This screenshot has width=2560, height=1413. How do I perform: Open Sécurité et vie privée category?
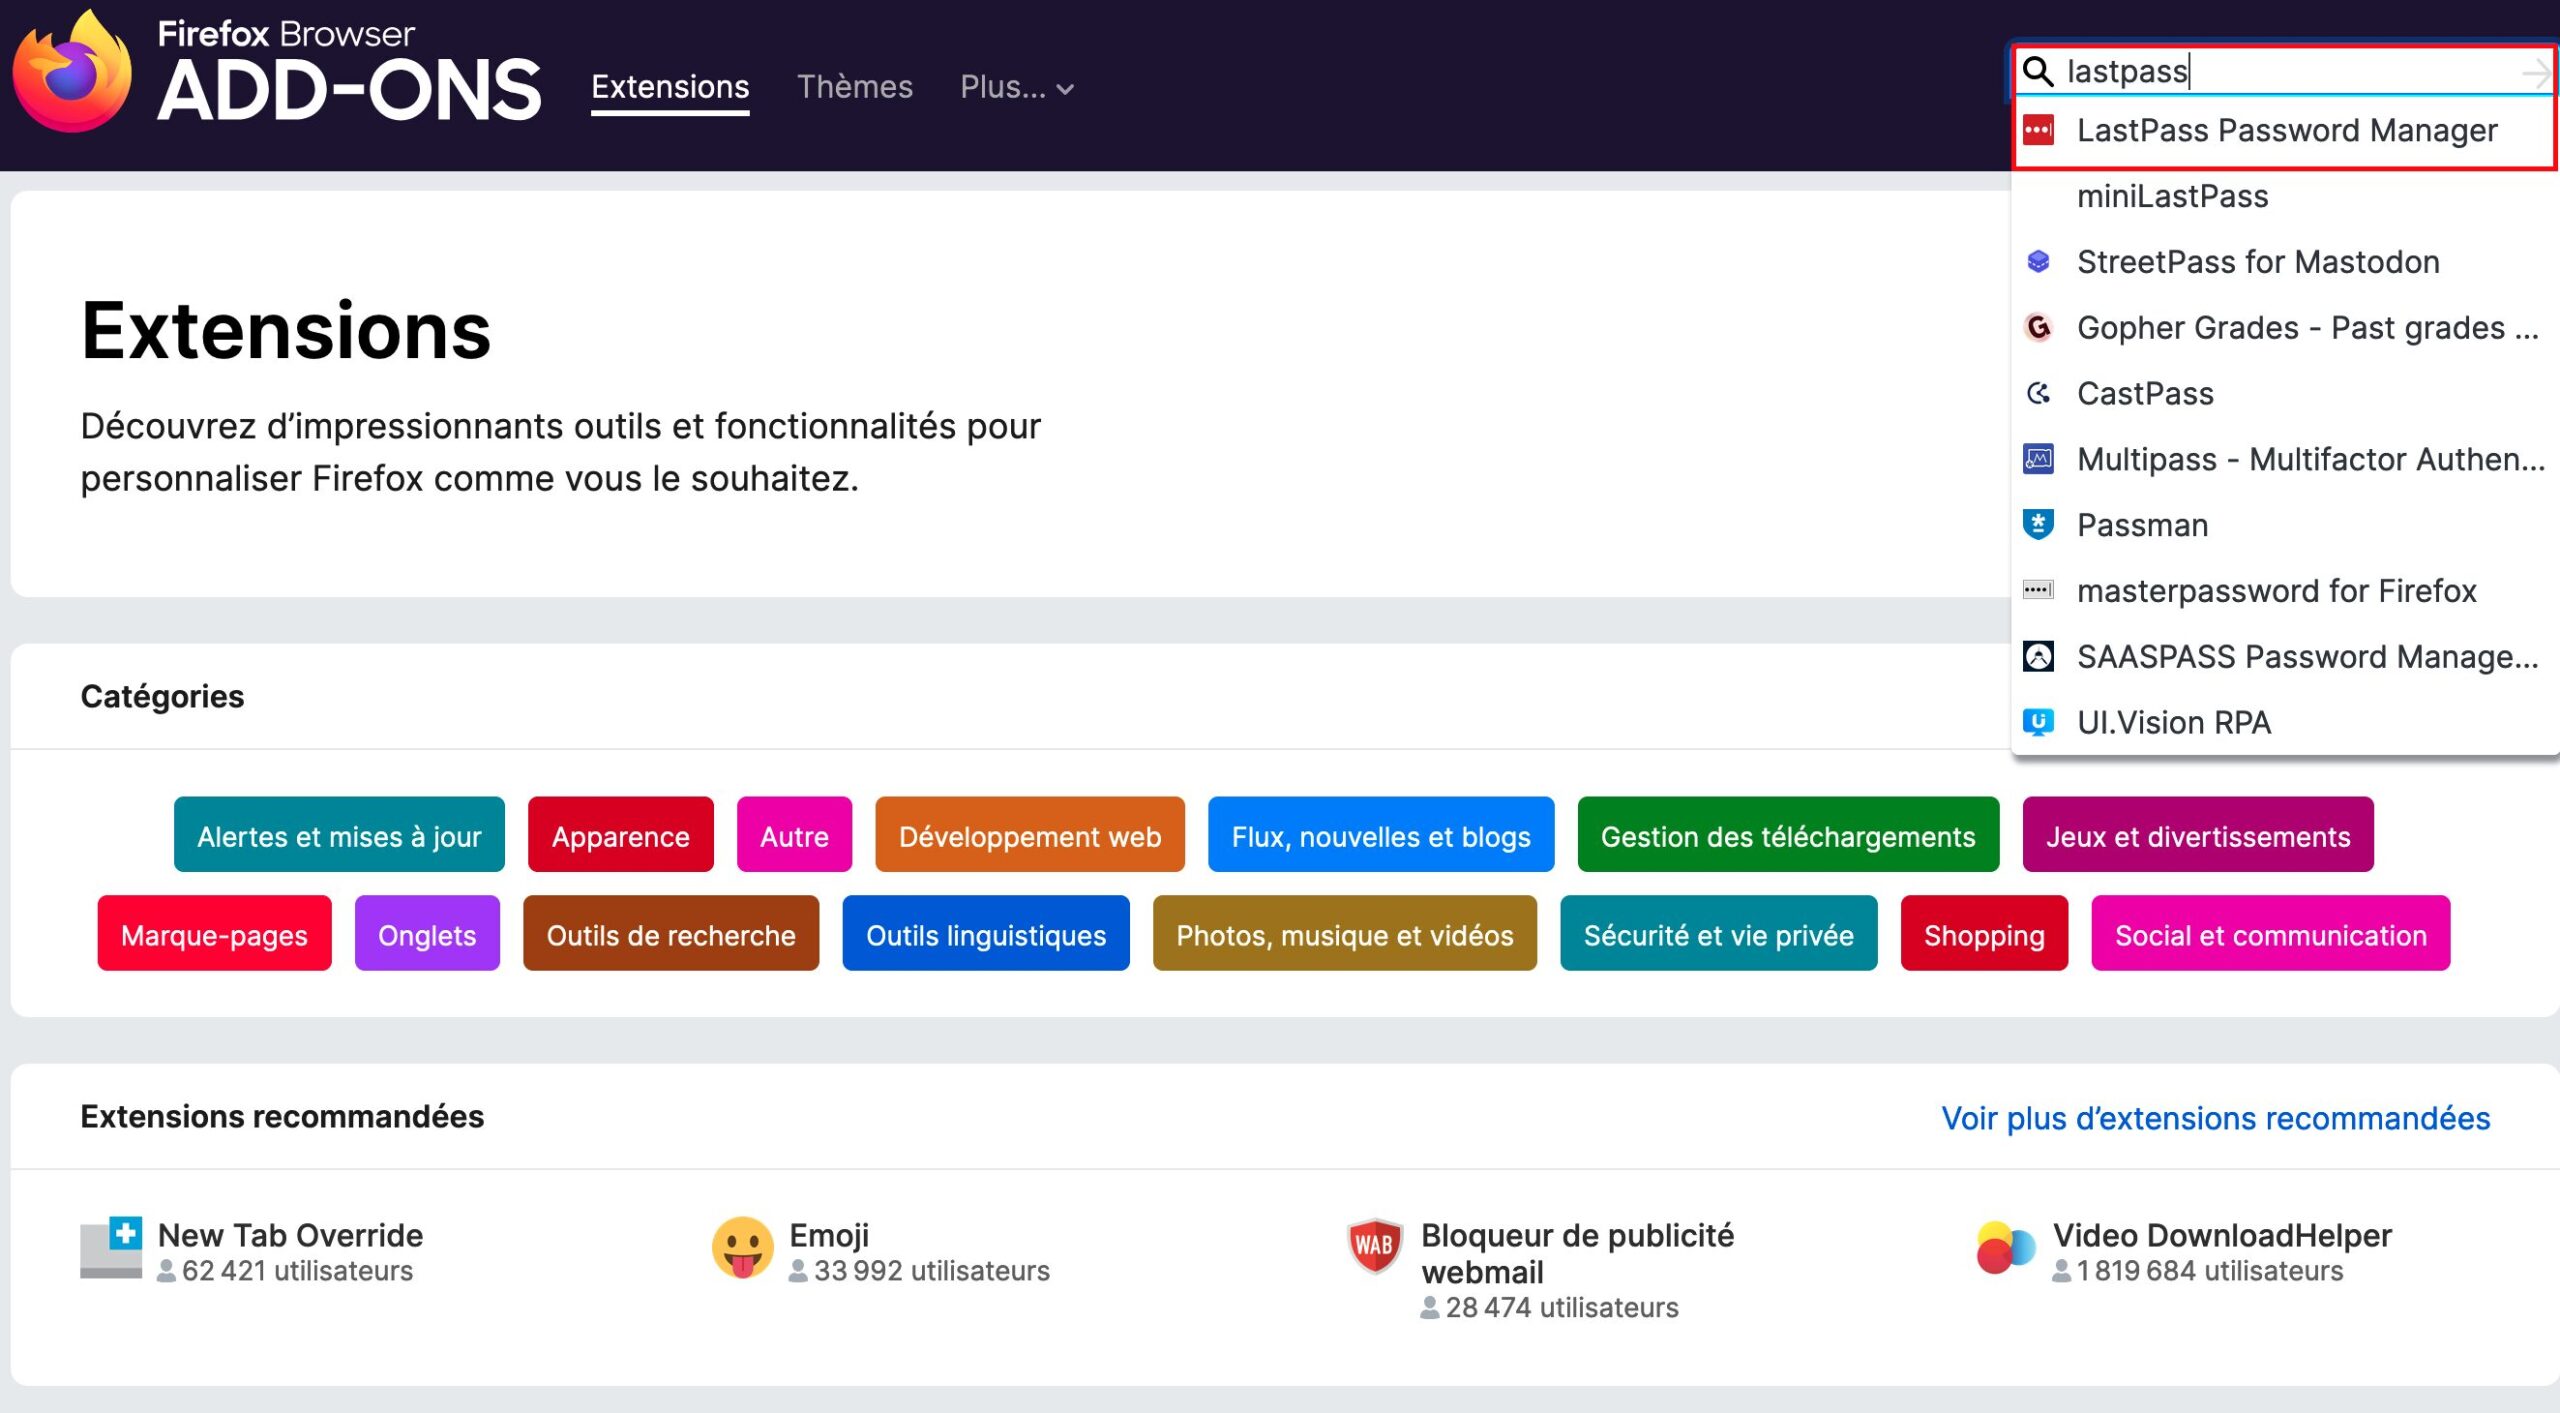(x=1719, y=934)
